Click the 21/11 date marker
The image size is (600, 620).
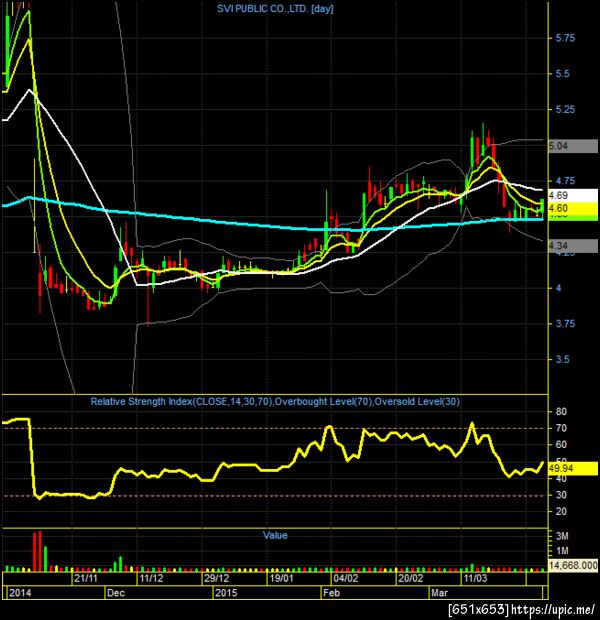(x=86, y=578)
